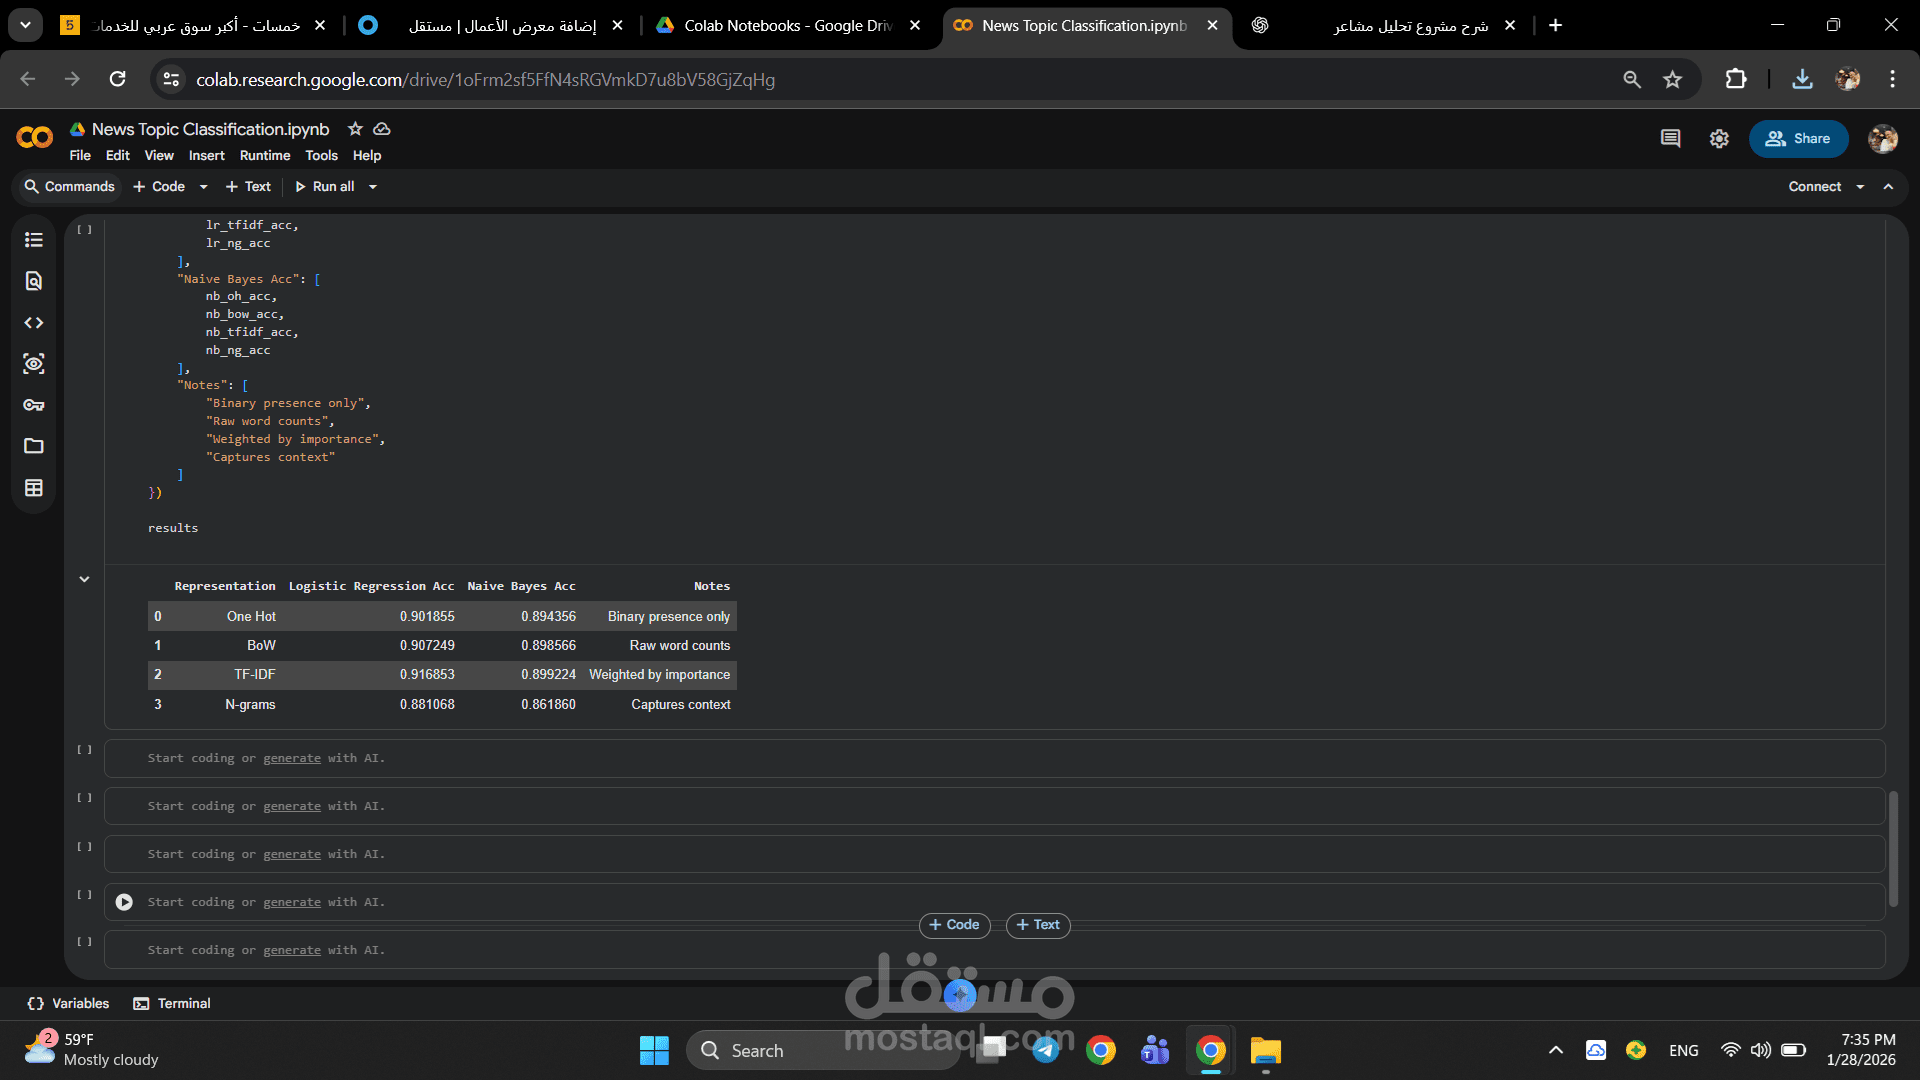1920x1080 pixels.
Task: Expand the Code insert dropdown arrow
Action: coord(204,187)
